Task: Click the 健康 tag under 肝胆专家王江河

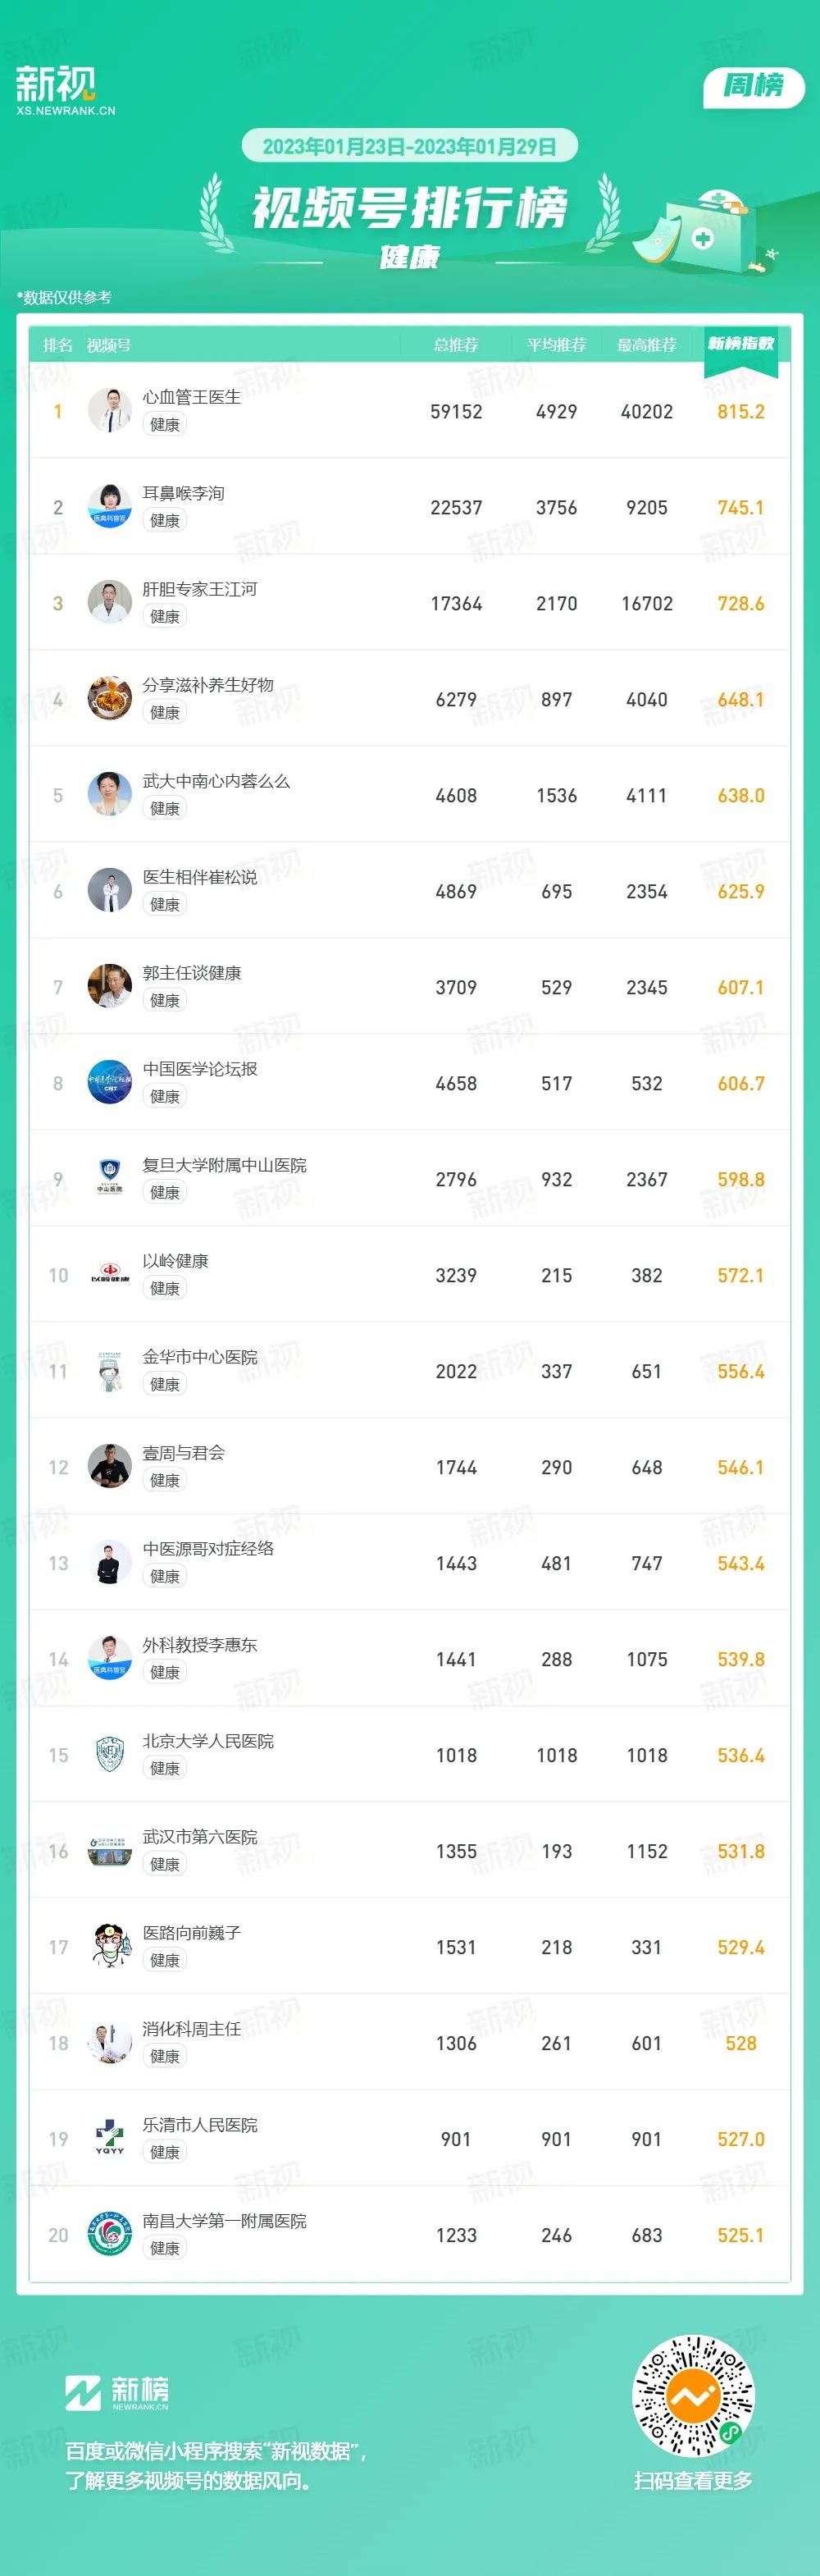Action: [x=165, y=617]
